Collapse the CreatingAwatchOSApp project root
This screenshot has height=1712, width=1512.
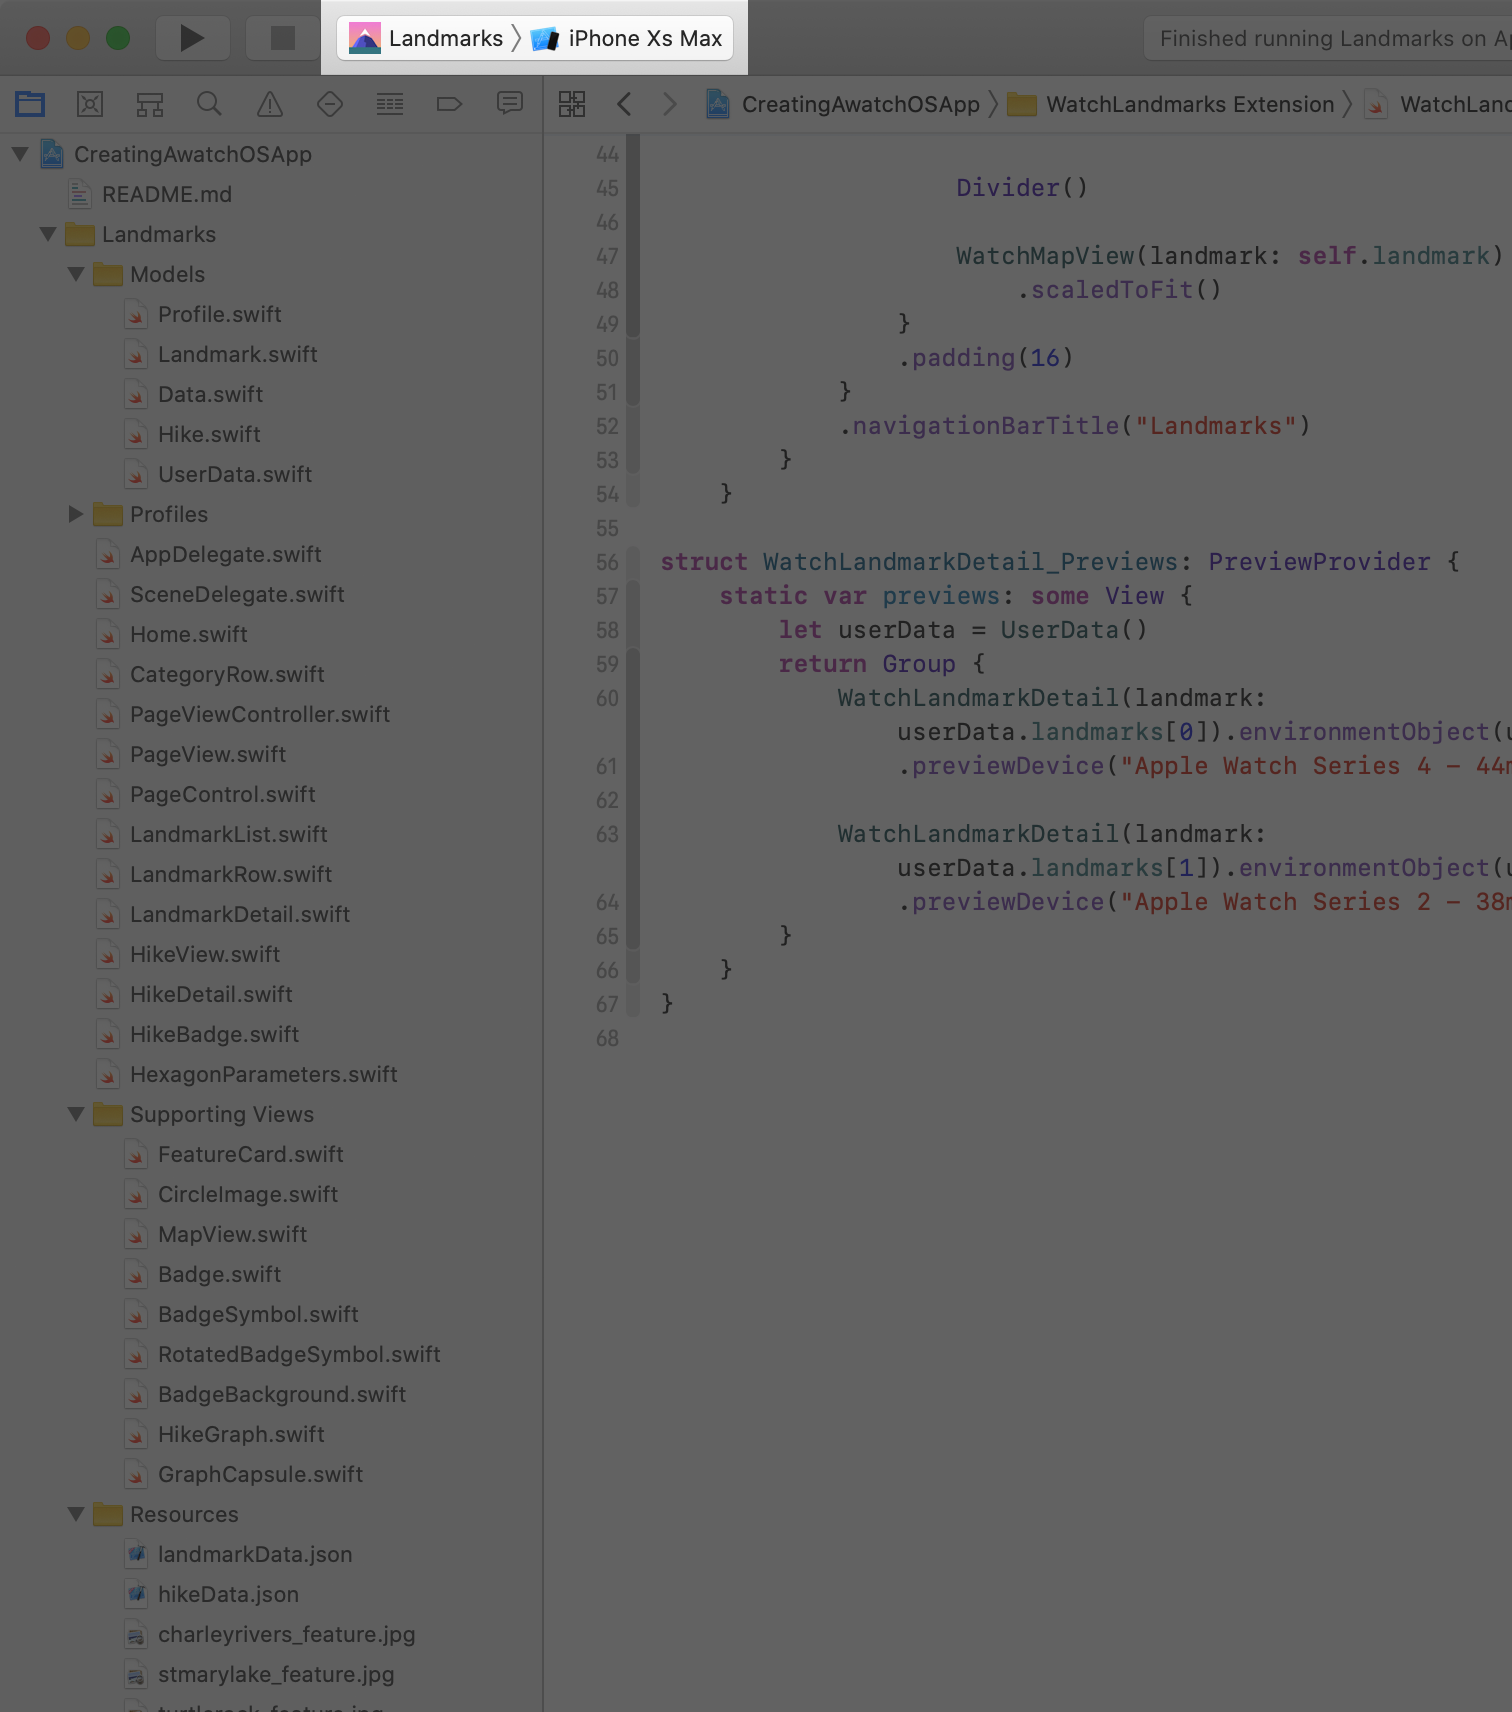click(x=20, y=154)
